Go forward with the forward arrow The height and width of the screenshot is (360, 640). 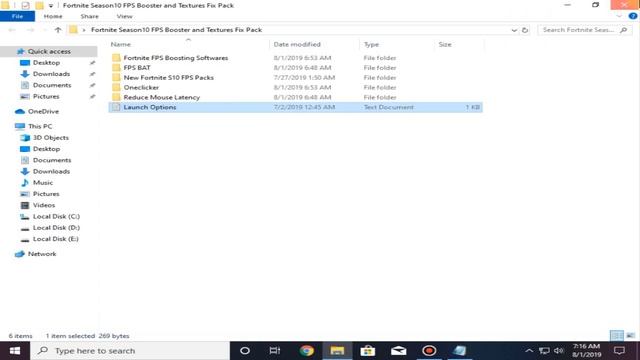pos(30,30)
